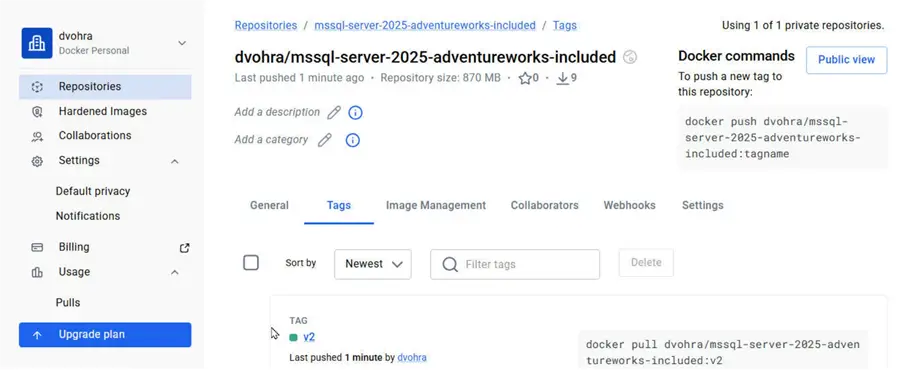
Task: Click the repository visibility globe icon
Action: [x=630, y=57]
